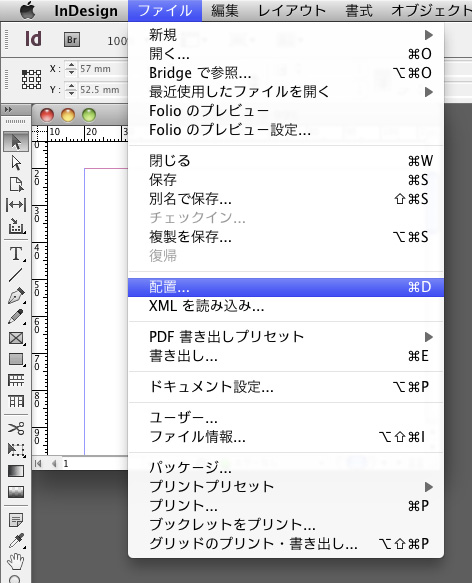Select the Type tool (T)

point(16,254)
